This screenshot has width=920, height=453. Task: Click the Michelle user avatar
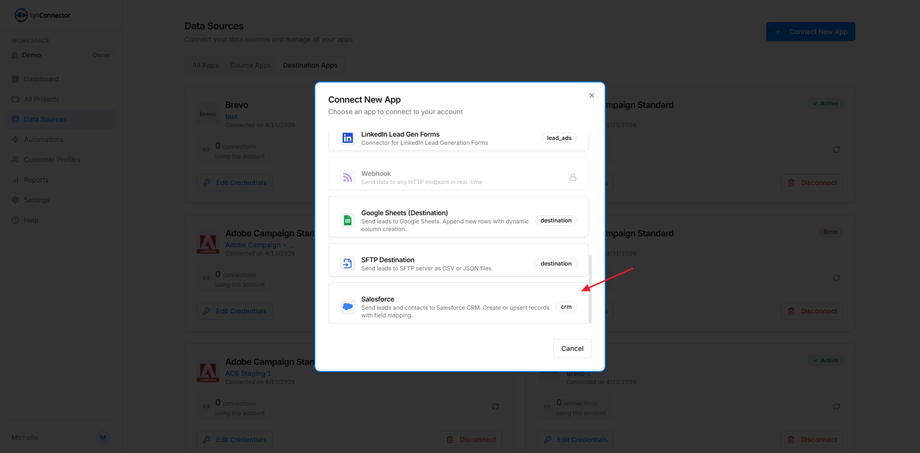pos(103,438)
